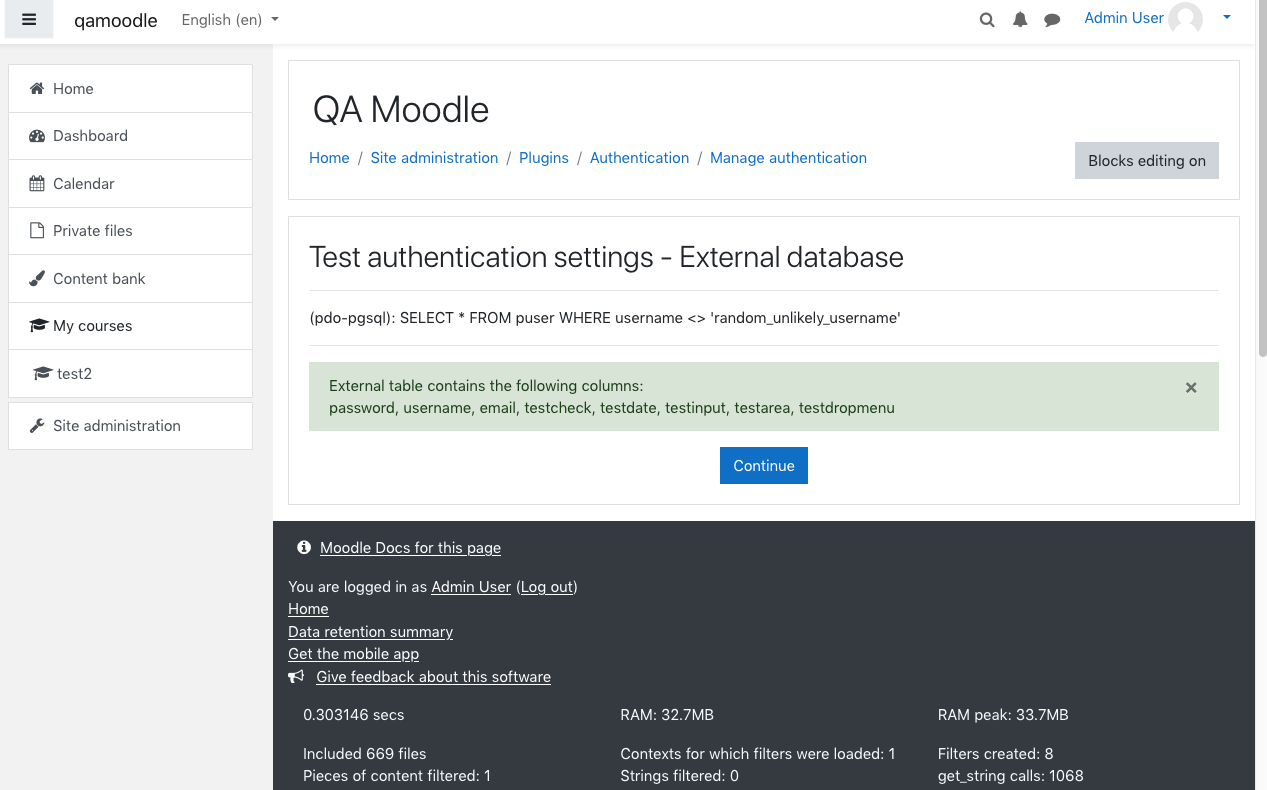Screen dimensions: 1267x790
Task: Click the Plugins breadcrumb link
Action: click(544, 158)
